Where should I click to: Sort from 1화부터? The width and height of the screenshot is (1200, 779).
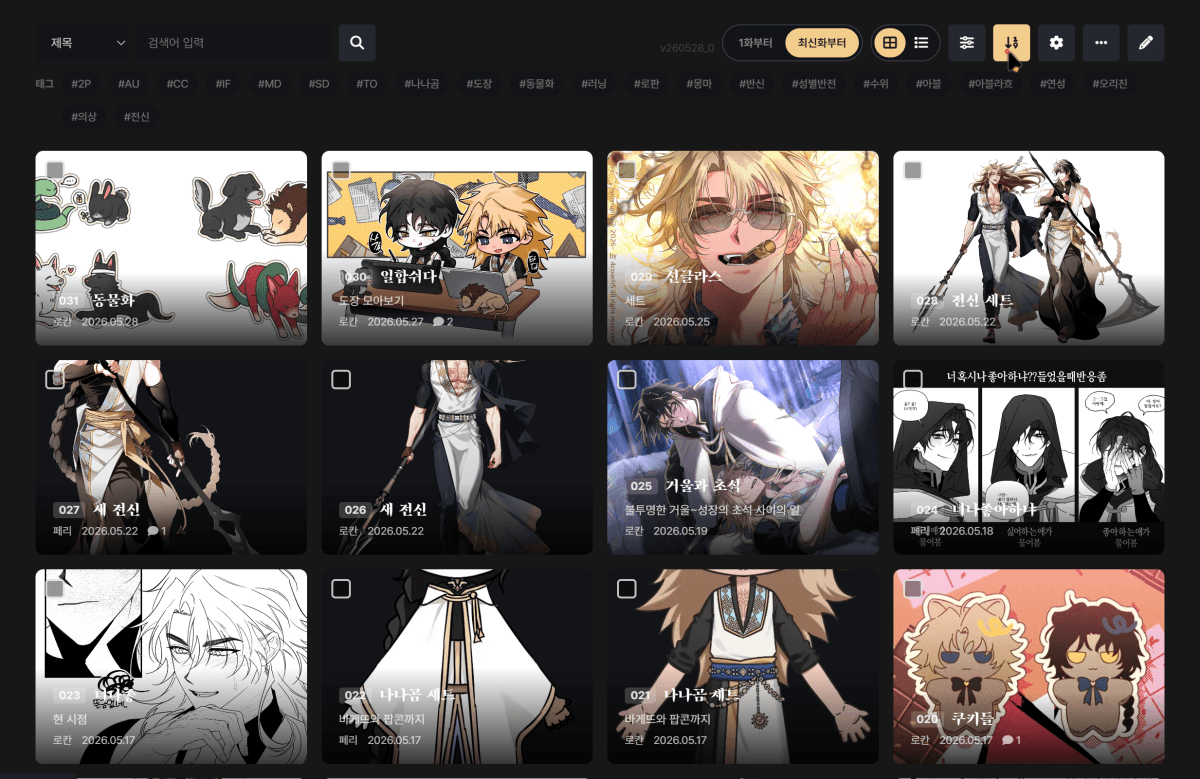[x=755, y=43]
